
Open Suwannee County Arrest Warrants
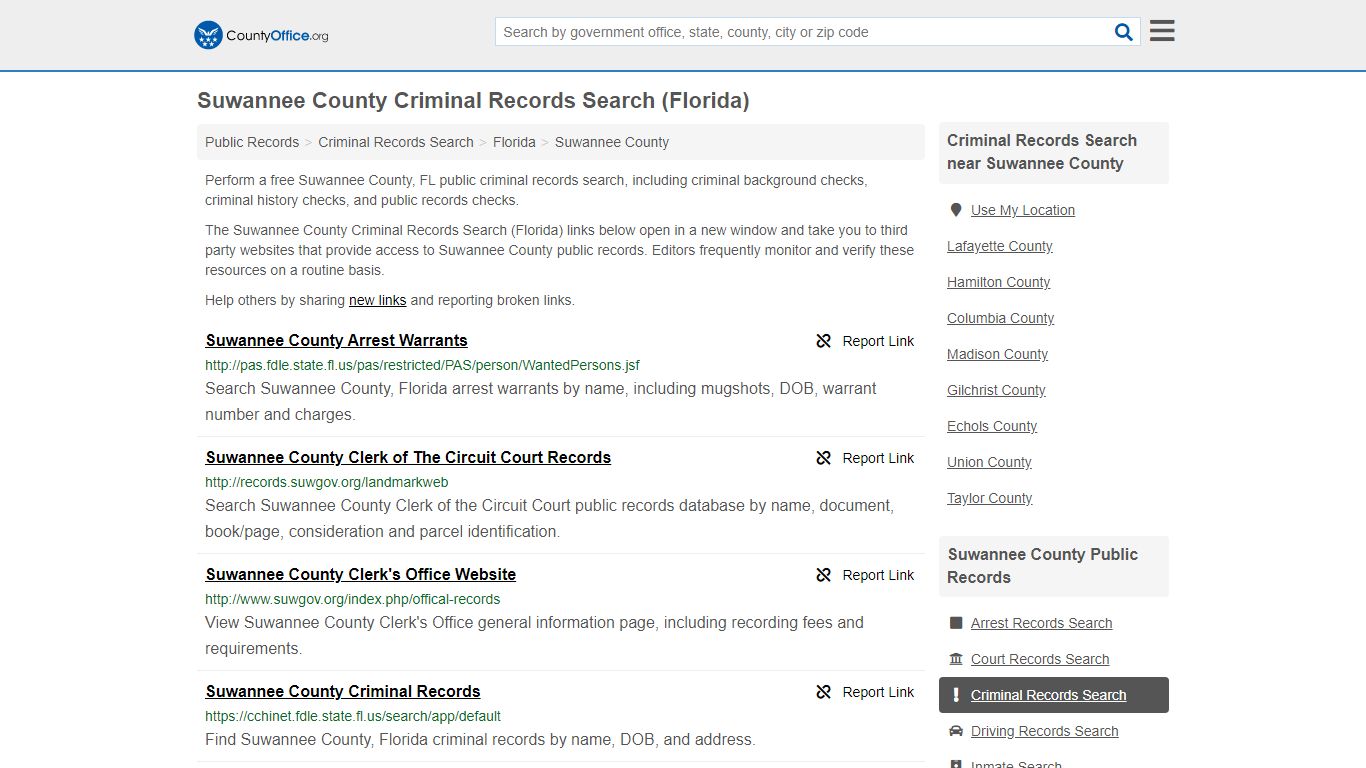pos(337,340)
